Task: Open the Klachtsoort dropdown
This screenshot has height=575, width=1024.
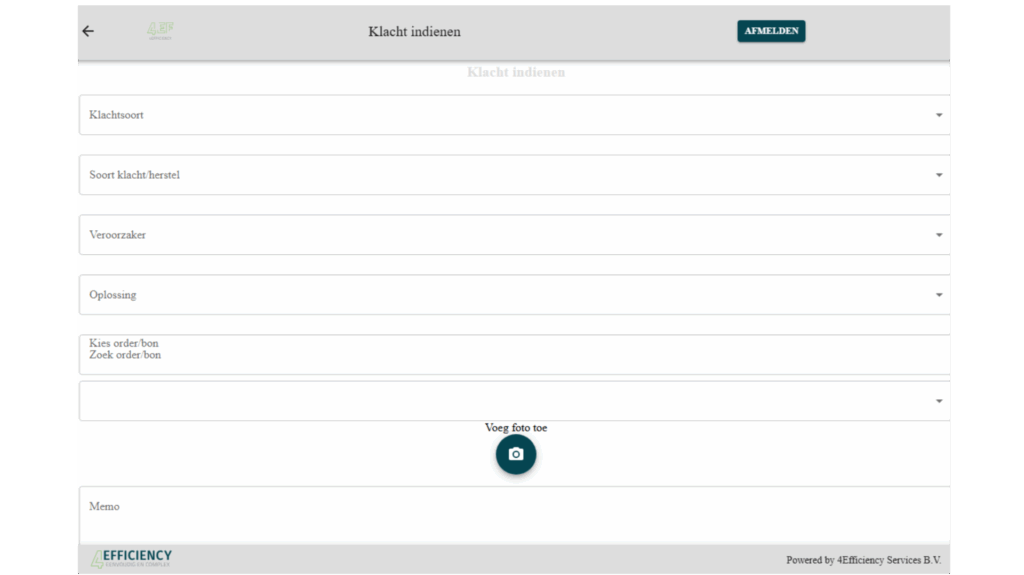Action: coord(500,115)
